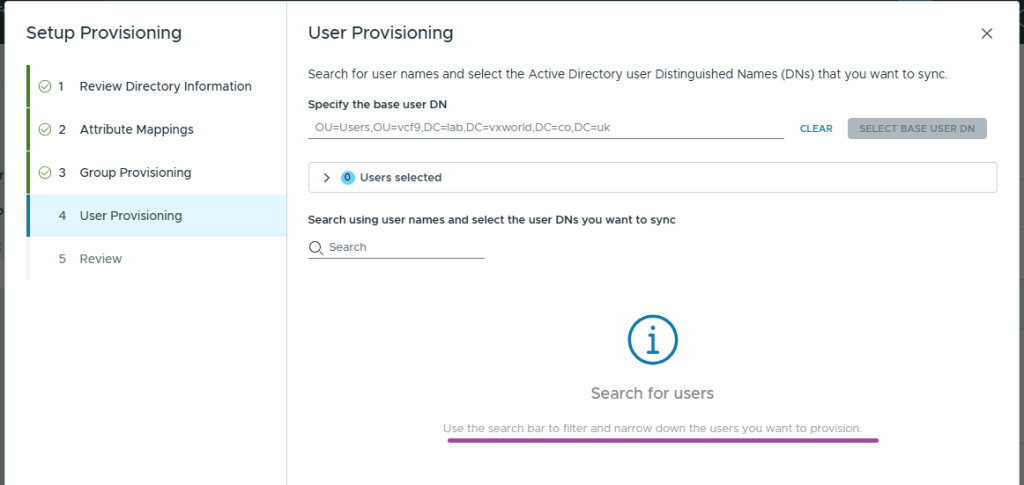Navigate to Group Provisioning step
This screenshot has width=1024, height=485.
(135, 172)
